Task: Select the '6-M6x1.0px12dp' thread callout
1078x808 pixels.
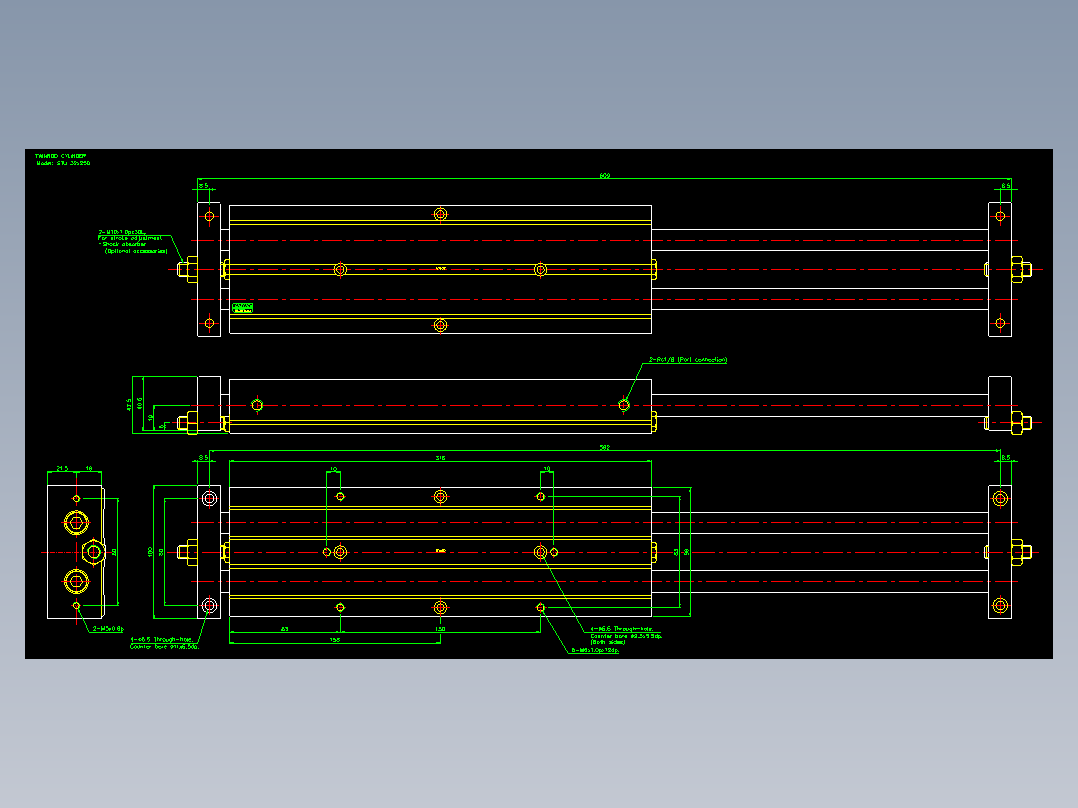Action: point(595,651)
